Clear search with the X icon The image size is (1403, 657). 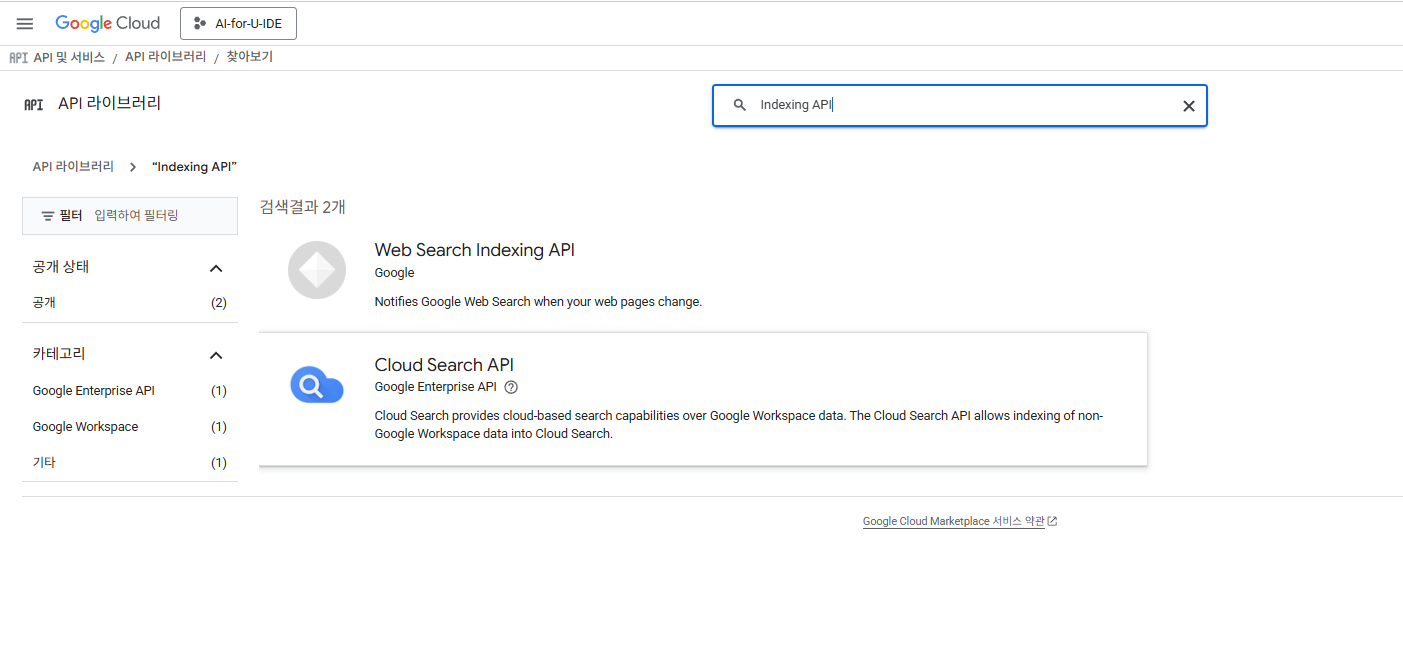[x=1188, y=106]
